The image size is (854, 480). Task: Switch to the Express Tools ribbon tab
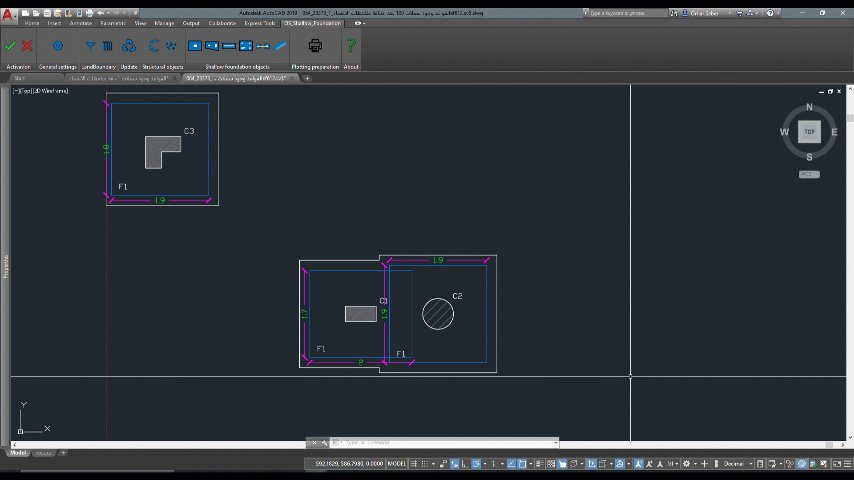point(259,22)
